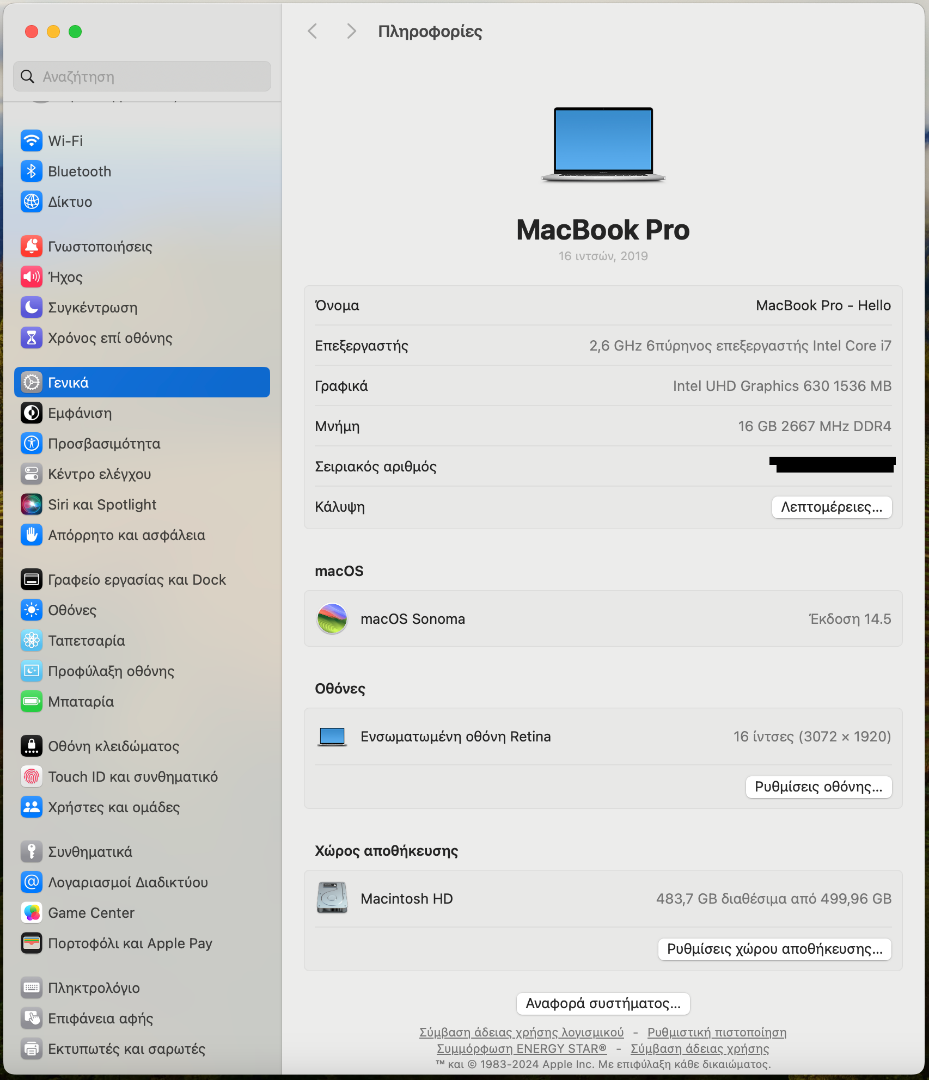Click the macOS Sonoma icon
929x1080 pixels.
pos(332,619)
